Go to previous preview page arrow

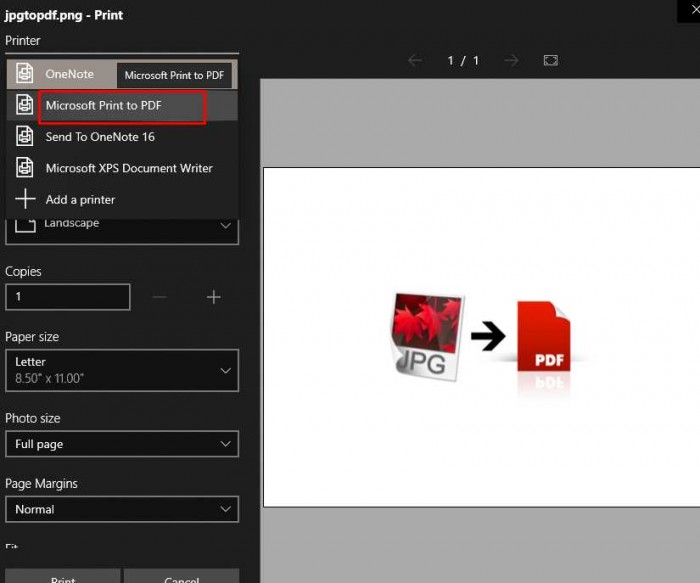[x=415, y=60]
